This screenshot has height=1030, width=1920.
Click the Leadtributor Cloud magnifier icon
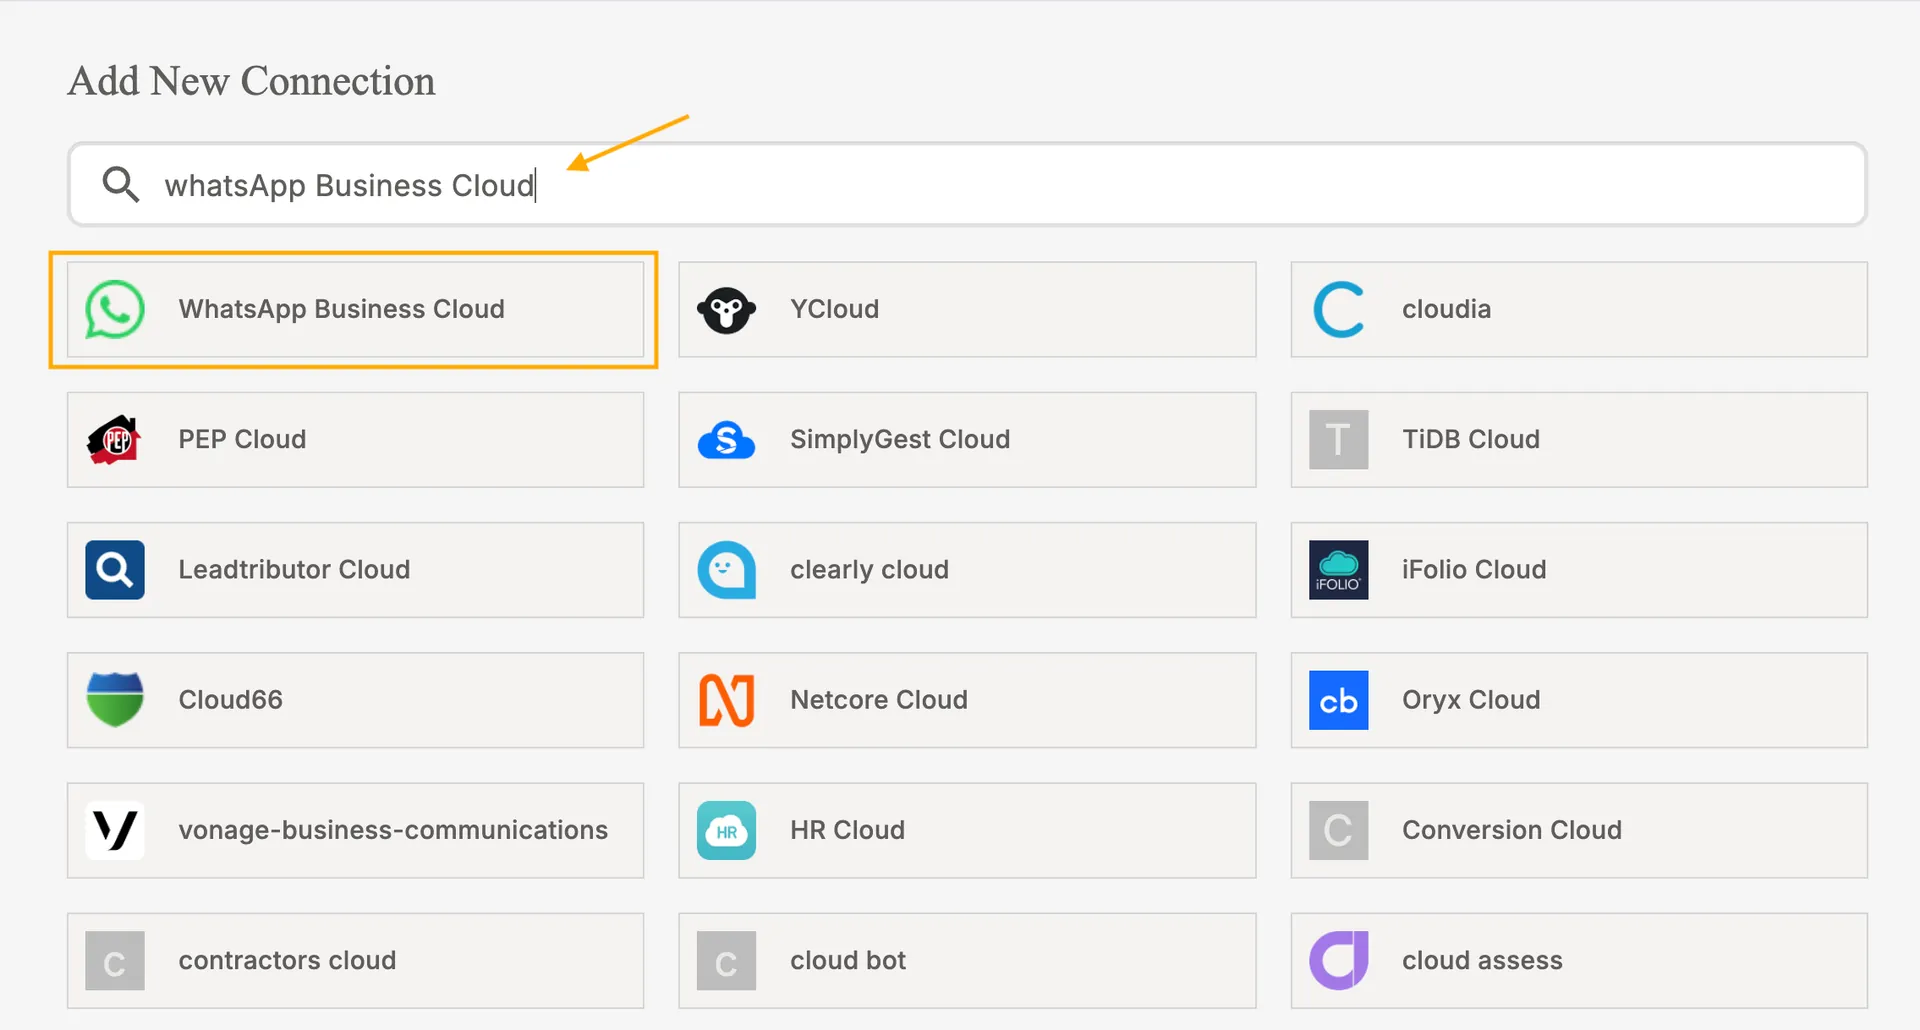[114, 570]
